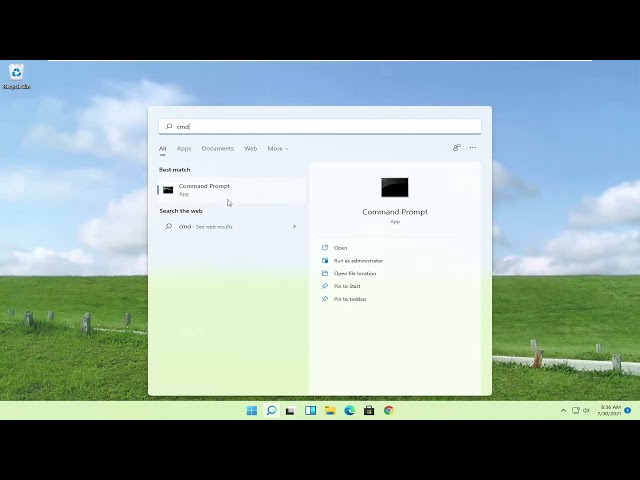
Task: Click the Pin to Start pin icon
Action: tap(325, 286)
